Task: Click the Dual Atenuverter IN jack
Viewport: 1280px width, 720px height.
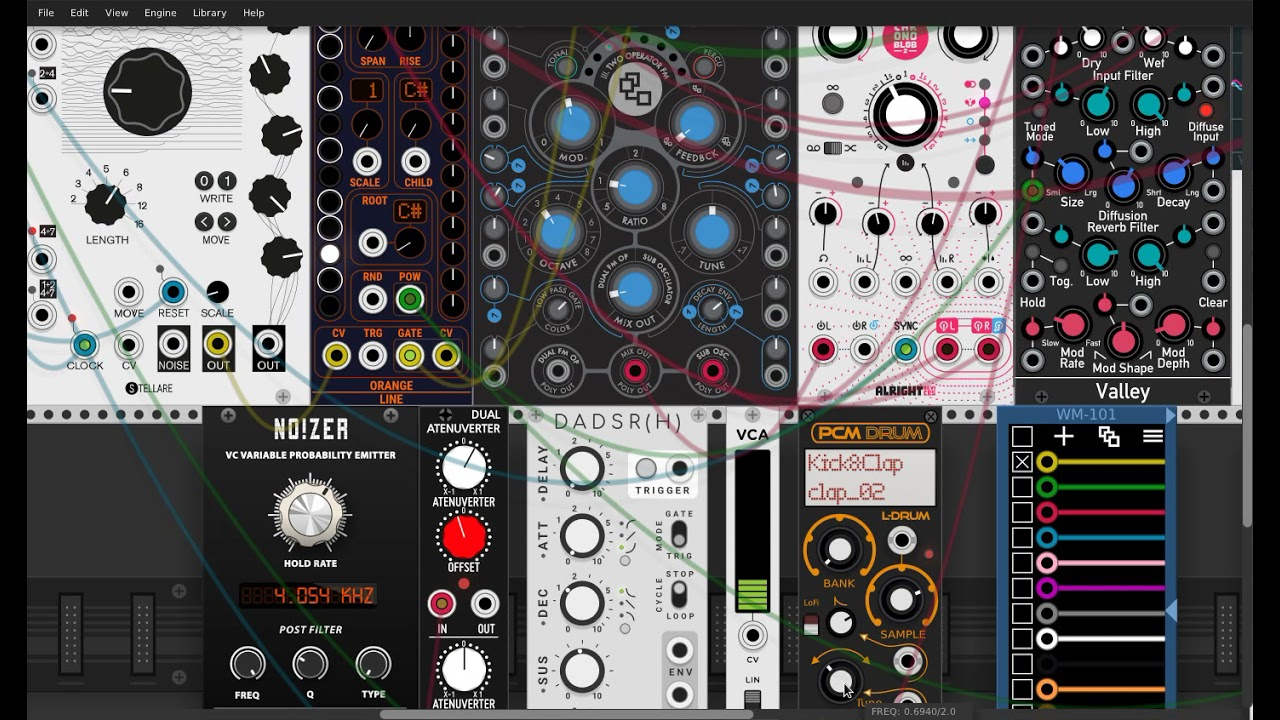Action: coord(441,604)
